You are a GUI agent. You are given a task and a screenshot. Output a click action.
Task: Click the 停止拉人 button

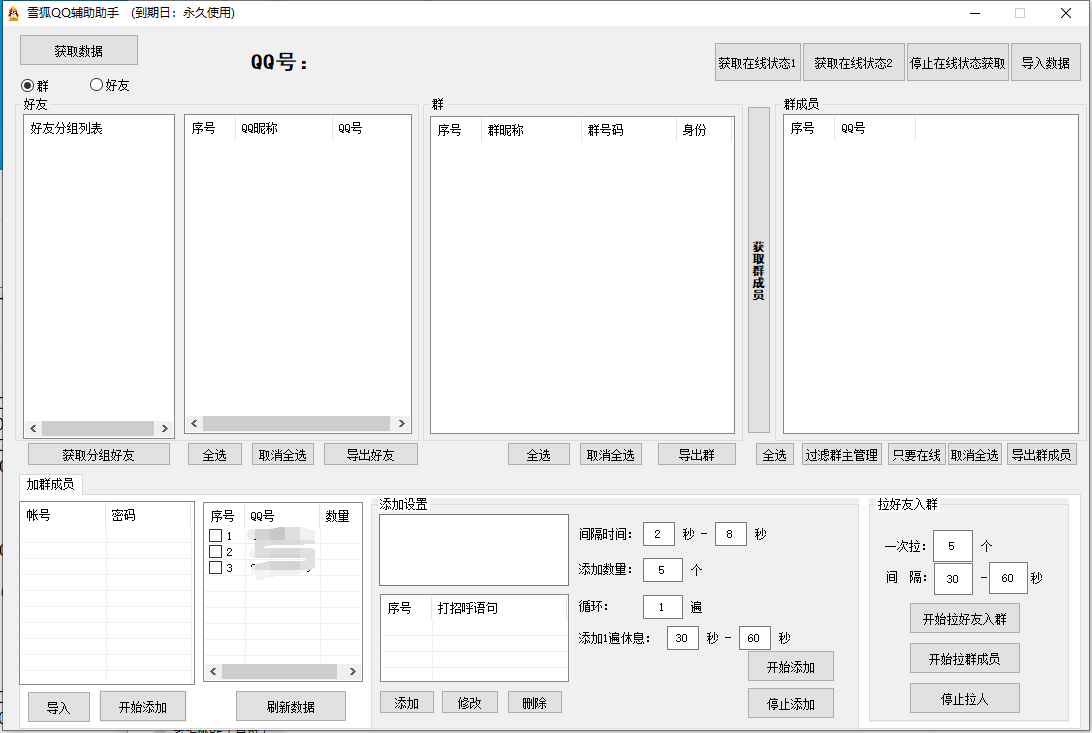point(965,698)
